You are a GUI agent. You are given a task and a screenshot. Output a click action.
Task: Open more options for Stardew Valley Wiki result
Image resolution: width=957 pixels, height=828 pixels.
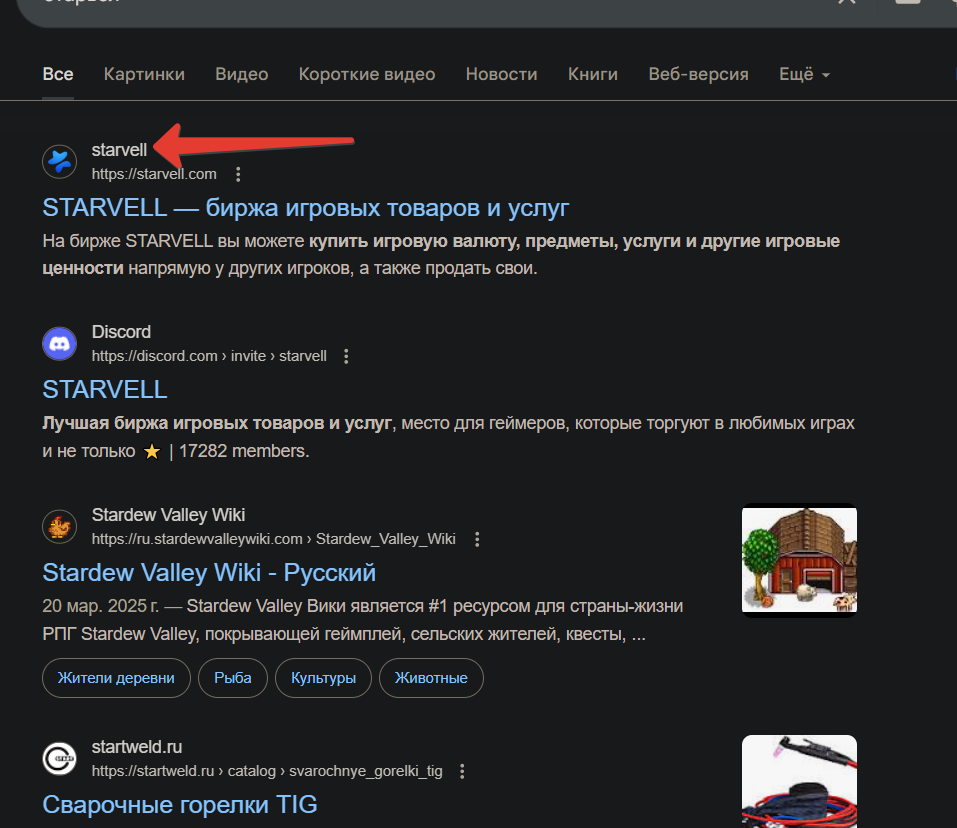pos(477,539)
